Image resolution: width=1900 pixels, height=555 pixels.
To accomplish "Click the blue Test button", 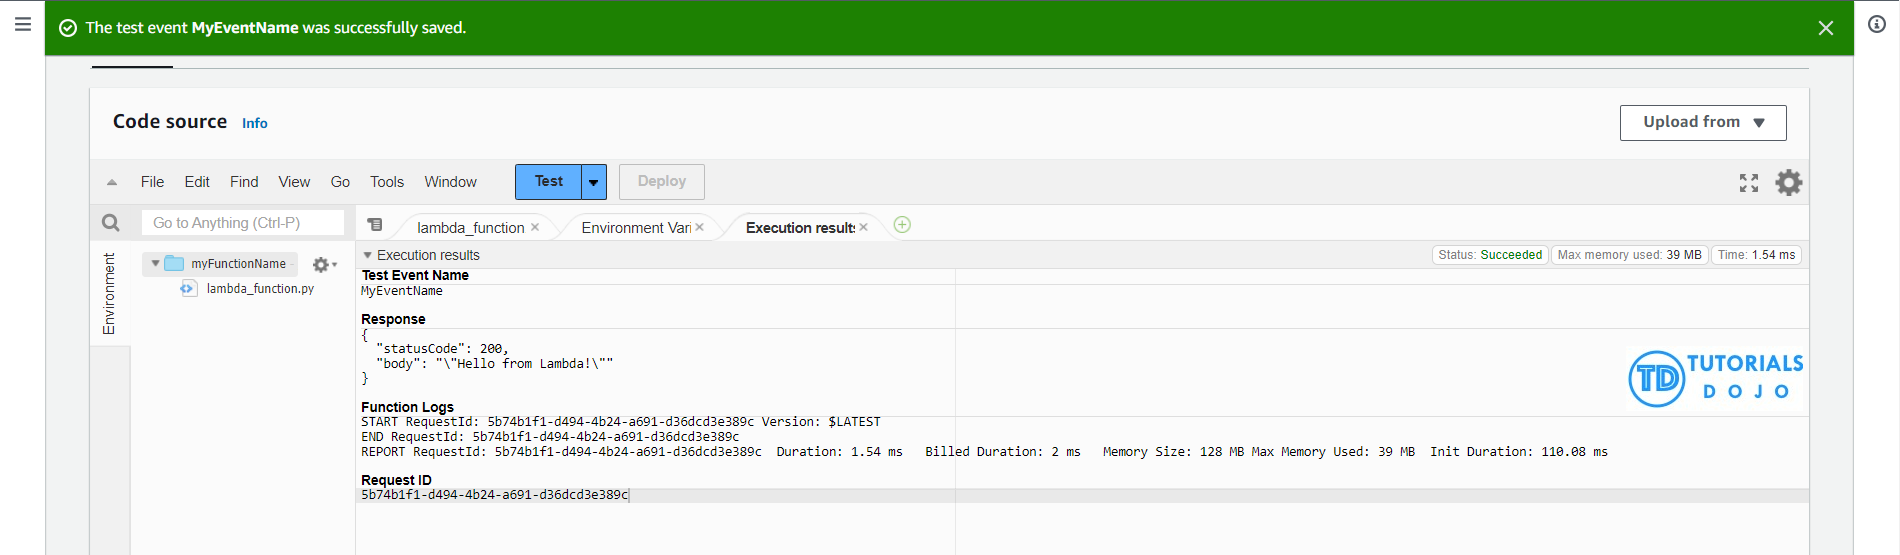I will coord(548,182).
